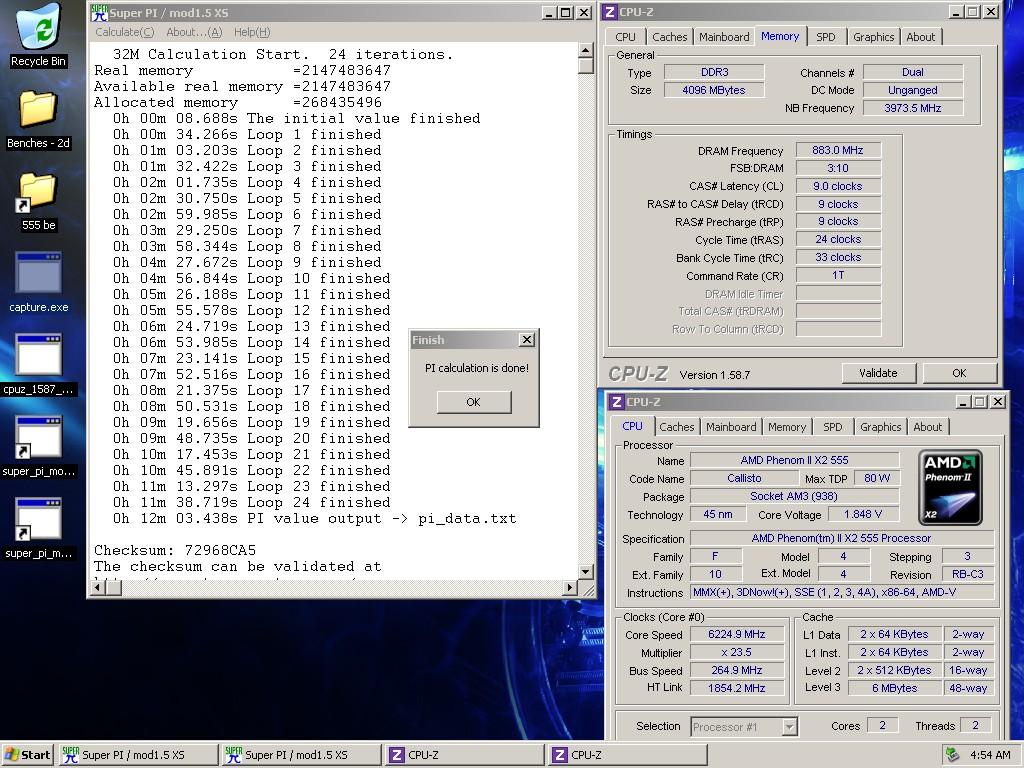Viewport: 1024px width, 768px height.
Task: Open the Recycle Bin desktop icon
Action: [38, 34]
